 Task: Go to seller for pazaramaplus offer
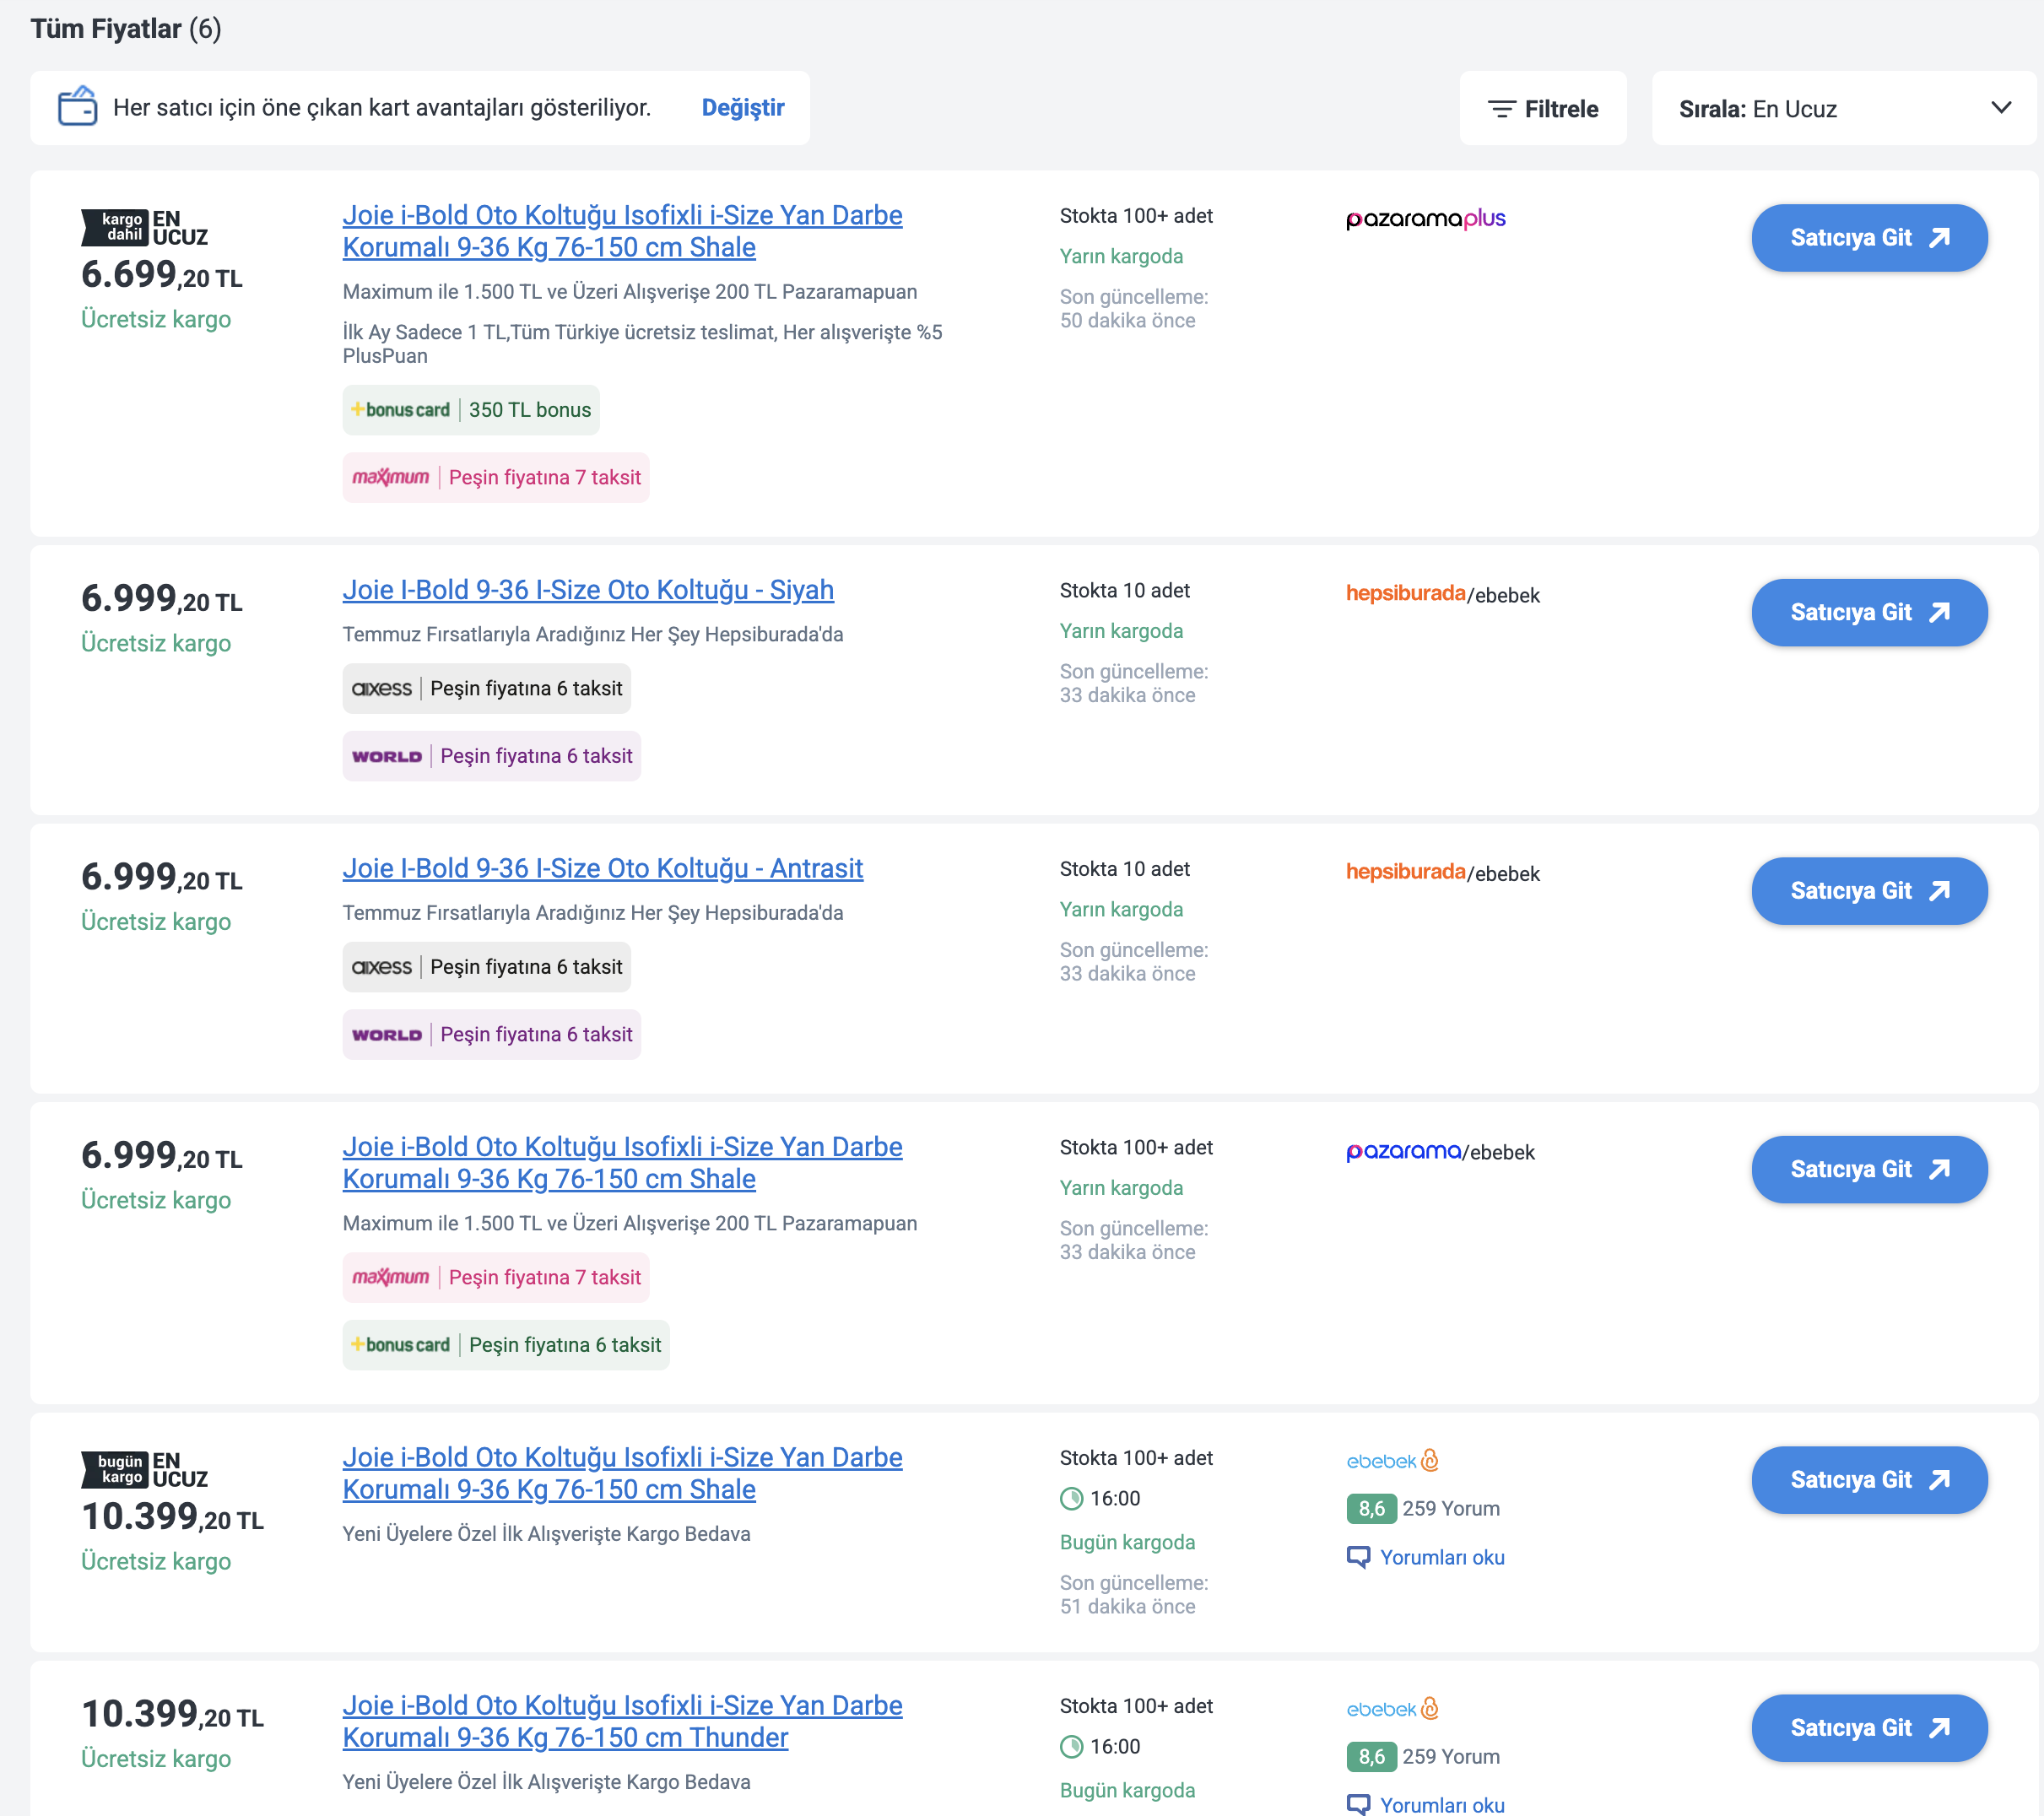pos(1869,238)
